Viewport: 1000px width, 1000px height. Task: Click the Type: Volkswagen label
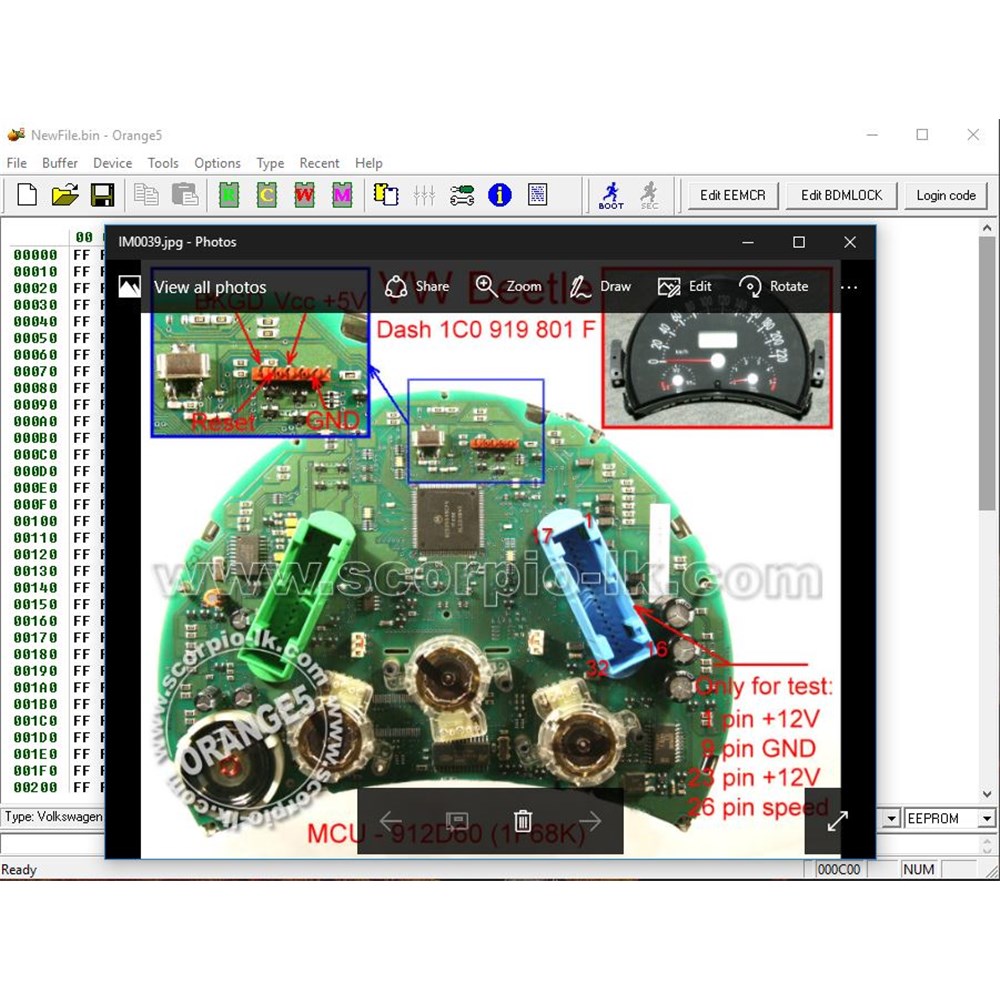(x=53, y=817)
